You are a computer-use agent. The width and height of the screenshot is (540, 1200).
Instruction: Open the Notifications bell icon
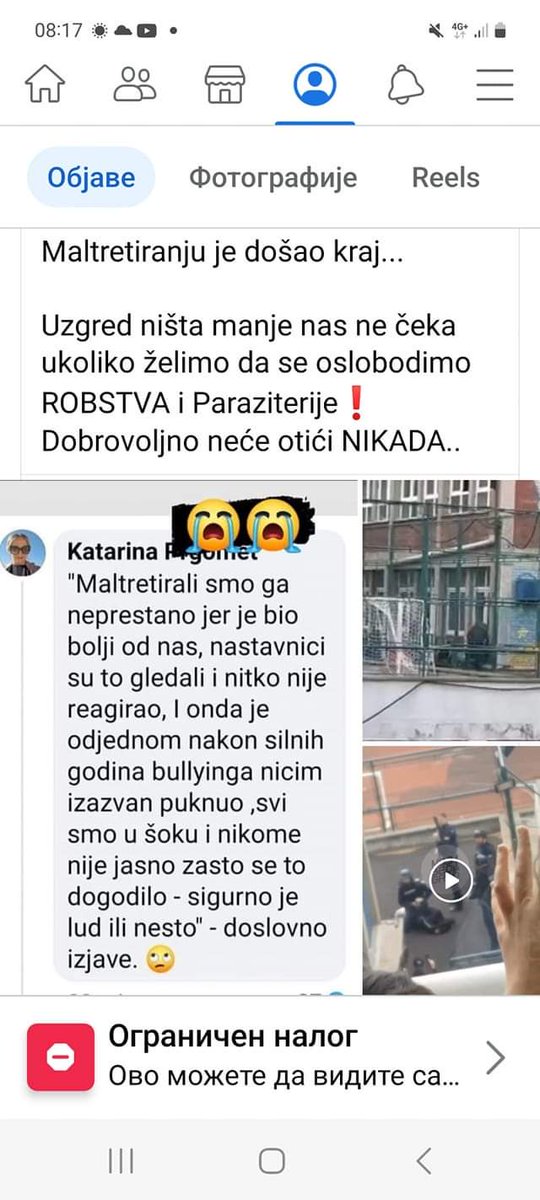(406, 85)
